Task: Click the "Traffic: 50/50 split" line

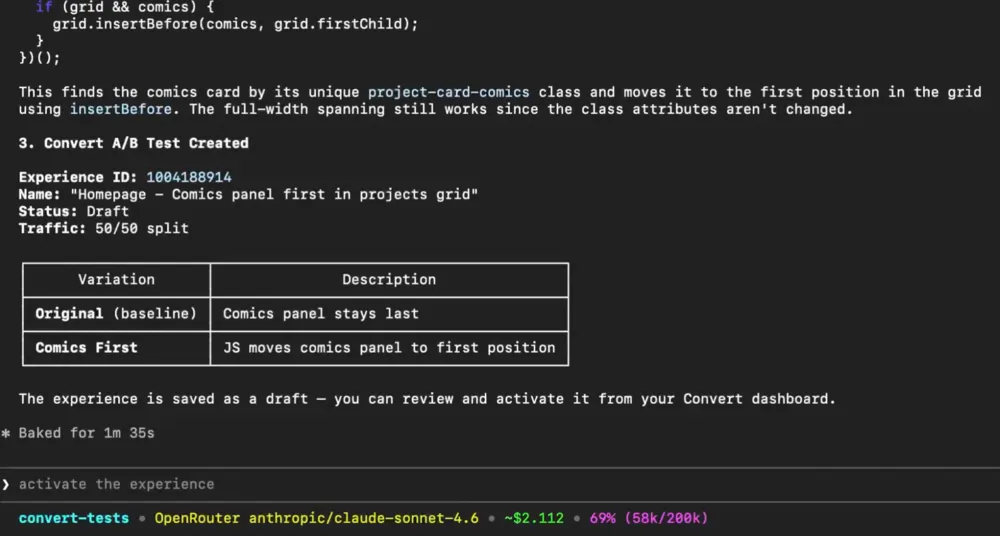Action: (103, 228)
